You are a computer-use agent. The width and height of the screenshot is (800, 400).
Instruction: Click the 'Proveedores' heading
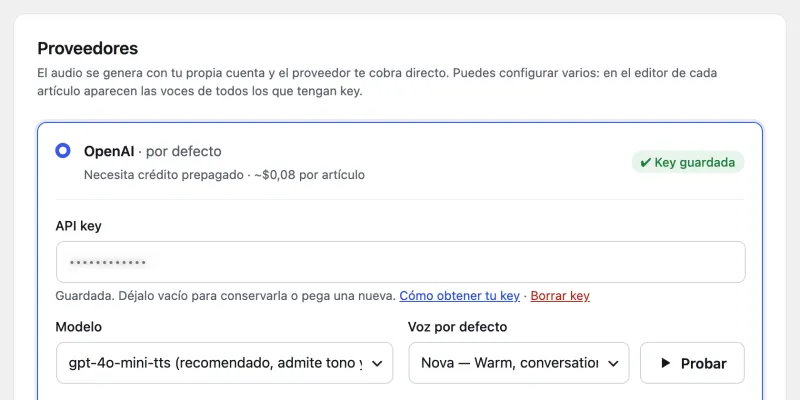(88, 48)
